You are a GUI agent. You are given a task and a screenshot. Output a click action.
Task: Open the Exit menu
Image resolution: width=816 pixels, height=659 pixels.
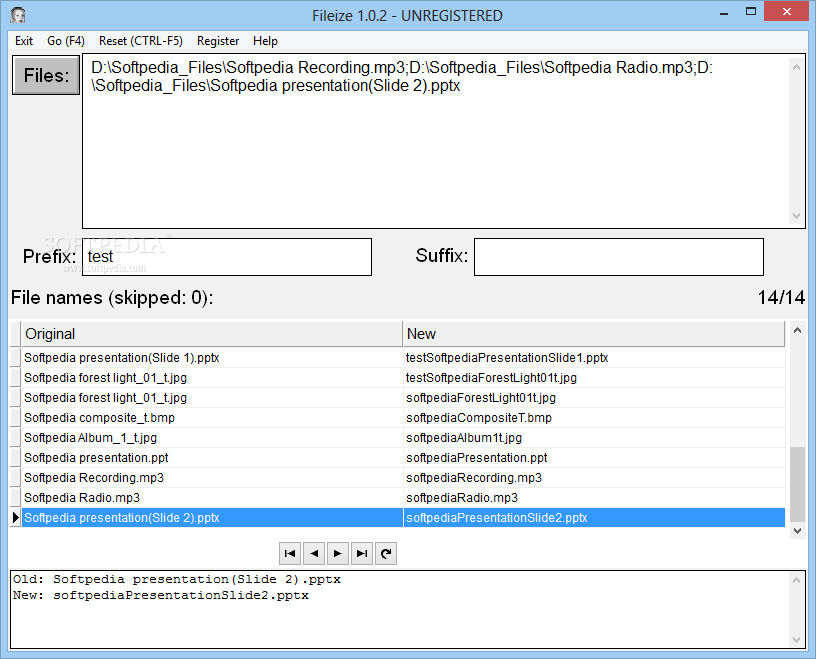(24, 41)
